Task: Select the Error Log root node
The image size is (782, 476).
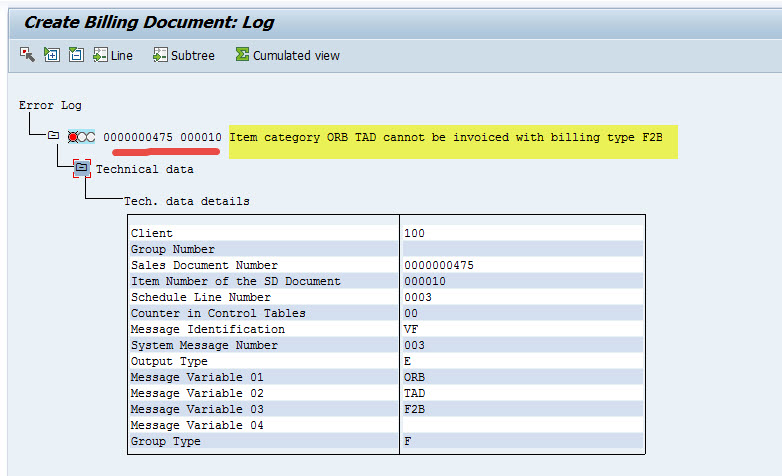Action: click(50, 105)
